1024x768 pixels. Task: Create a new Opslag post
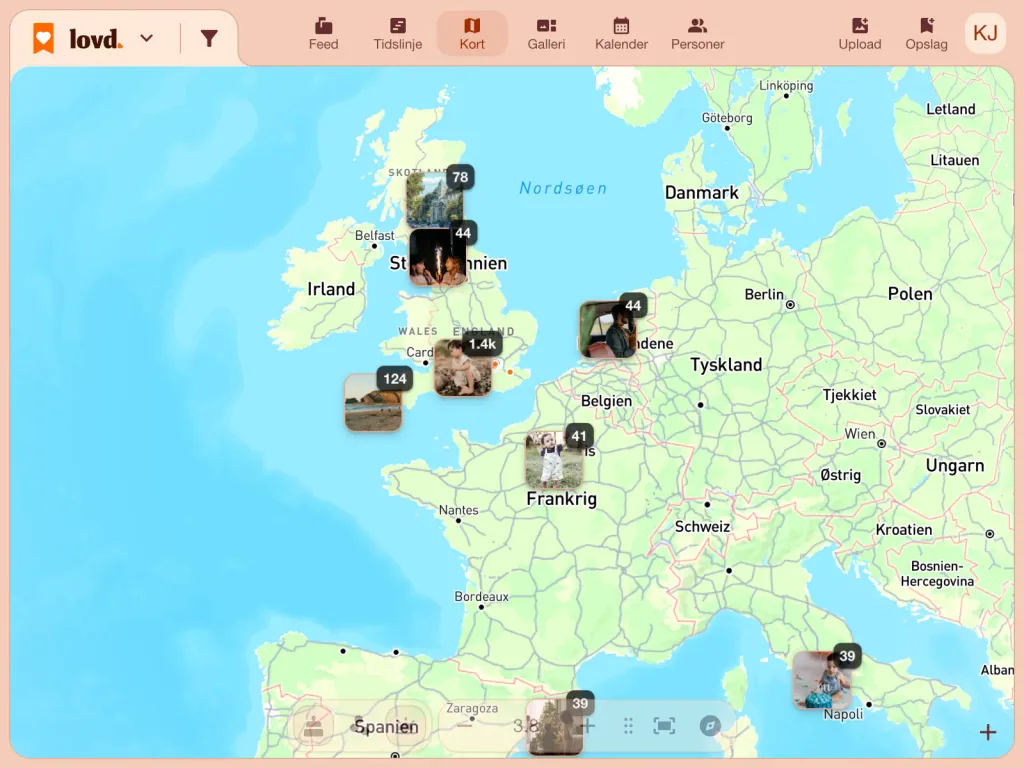click(926, 34)
